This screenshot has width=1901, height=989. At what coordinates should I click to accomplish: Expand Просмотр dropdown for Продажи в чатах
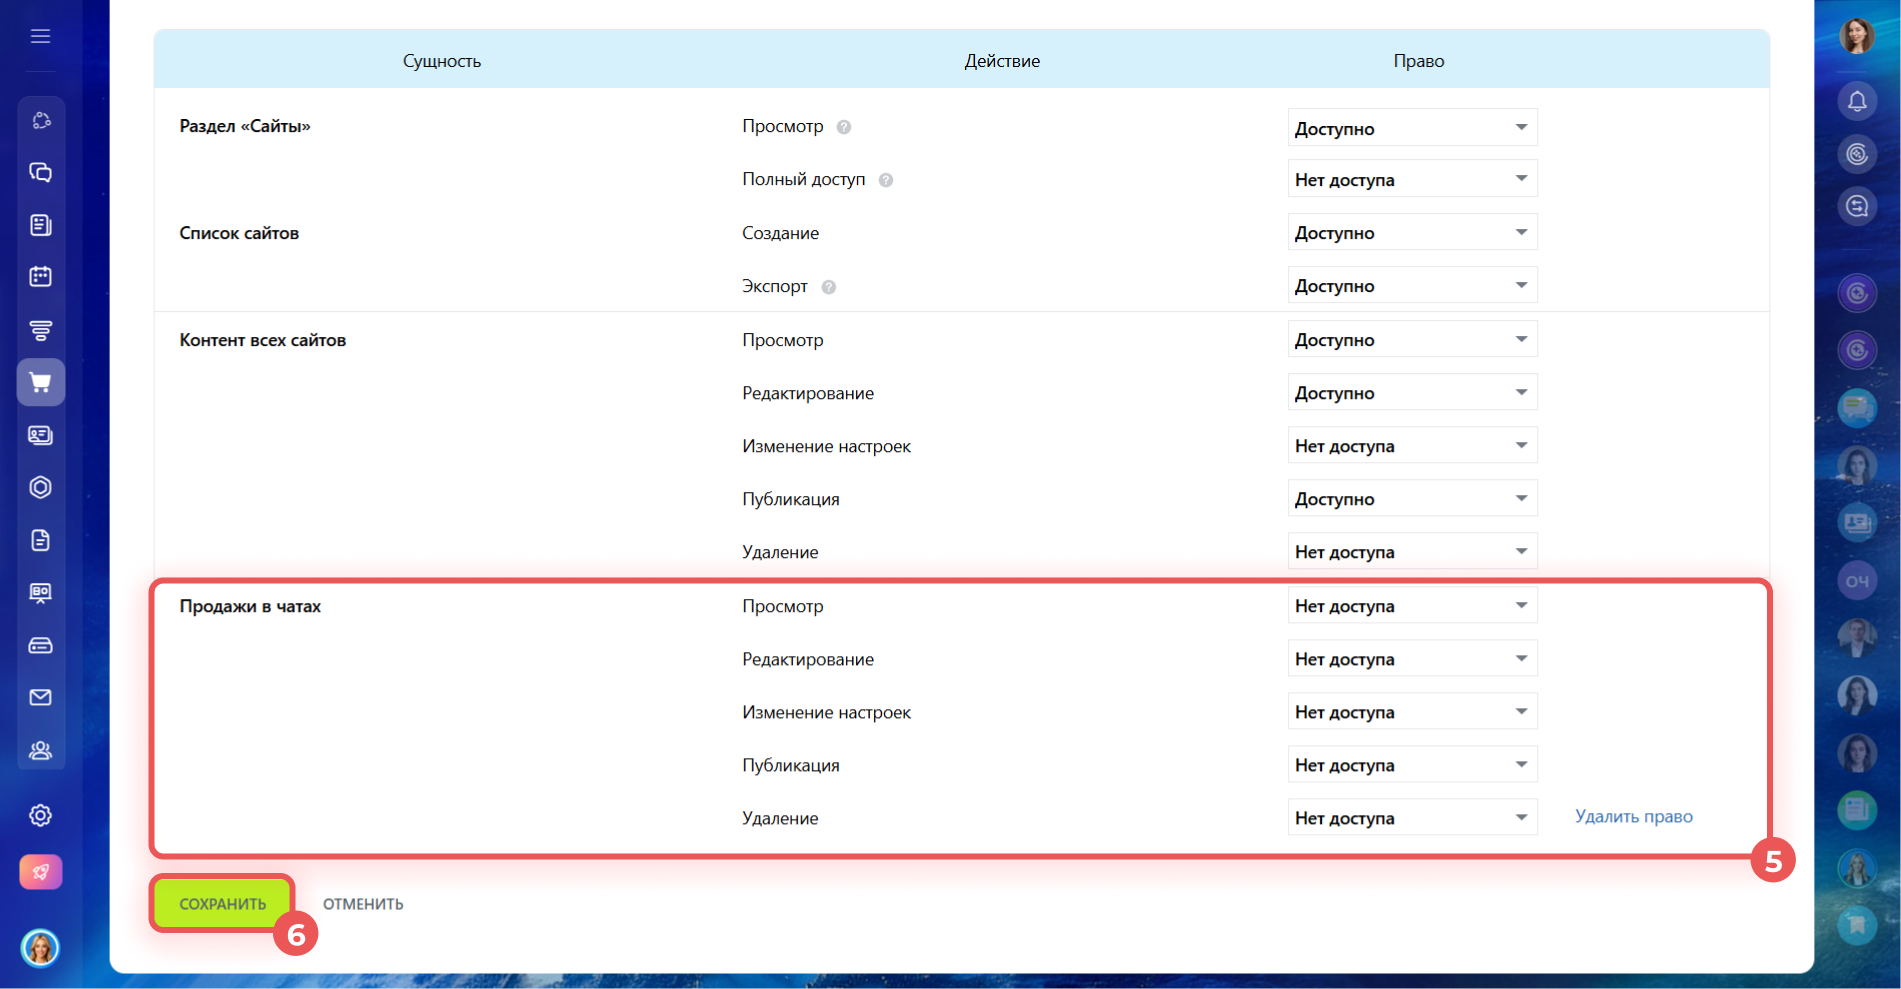tap(1411, 606)
